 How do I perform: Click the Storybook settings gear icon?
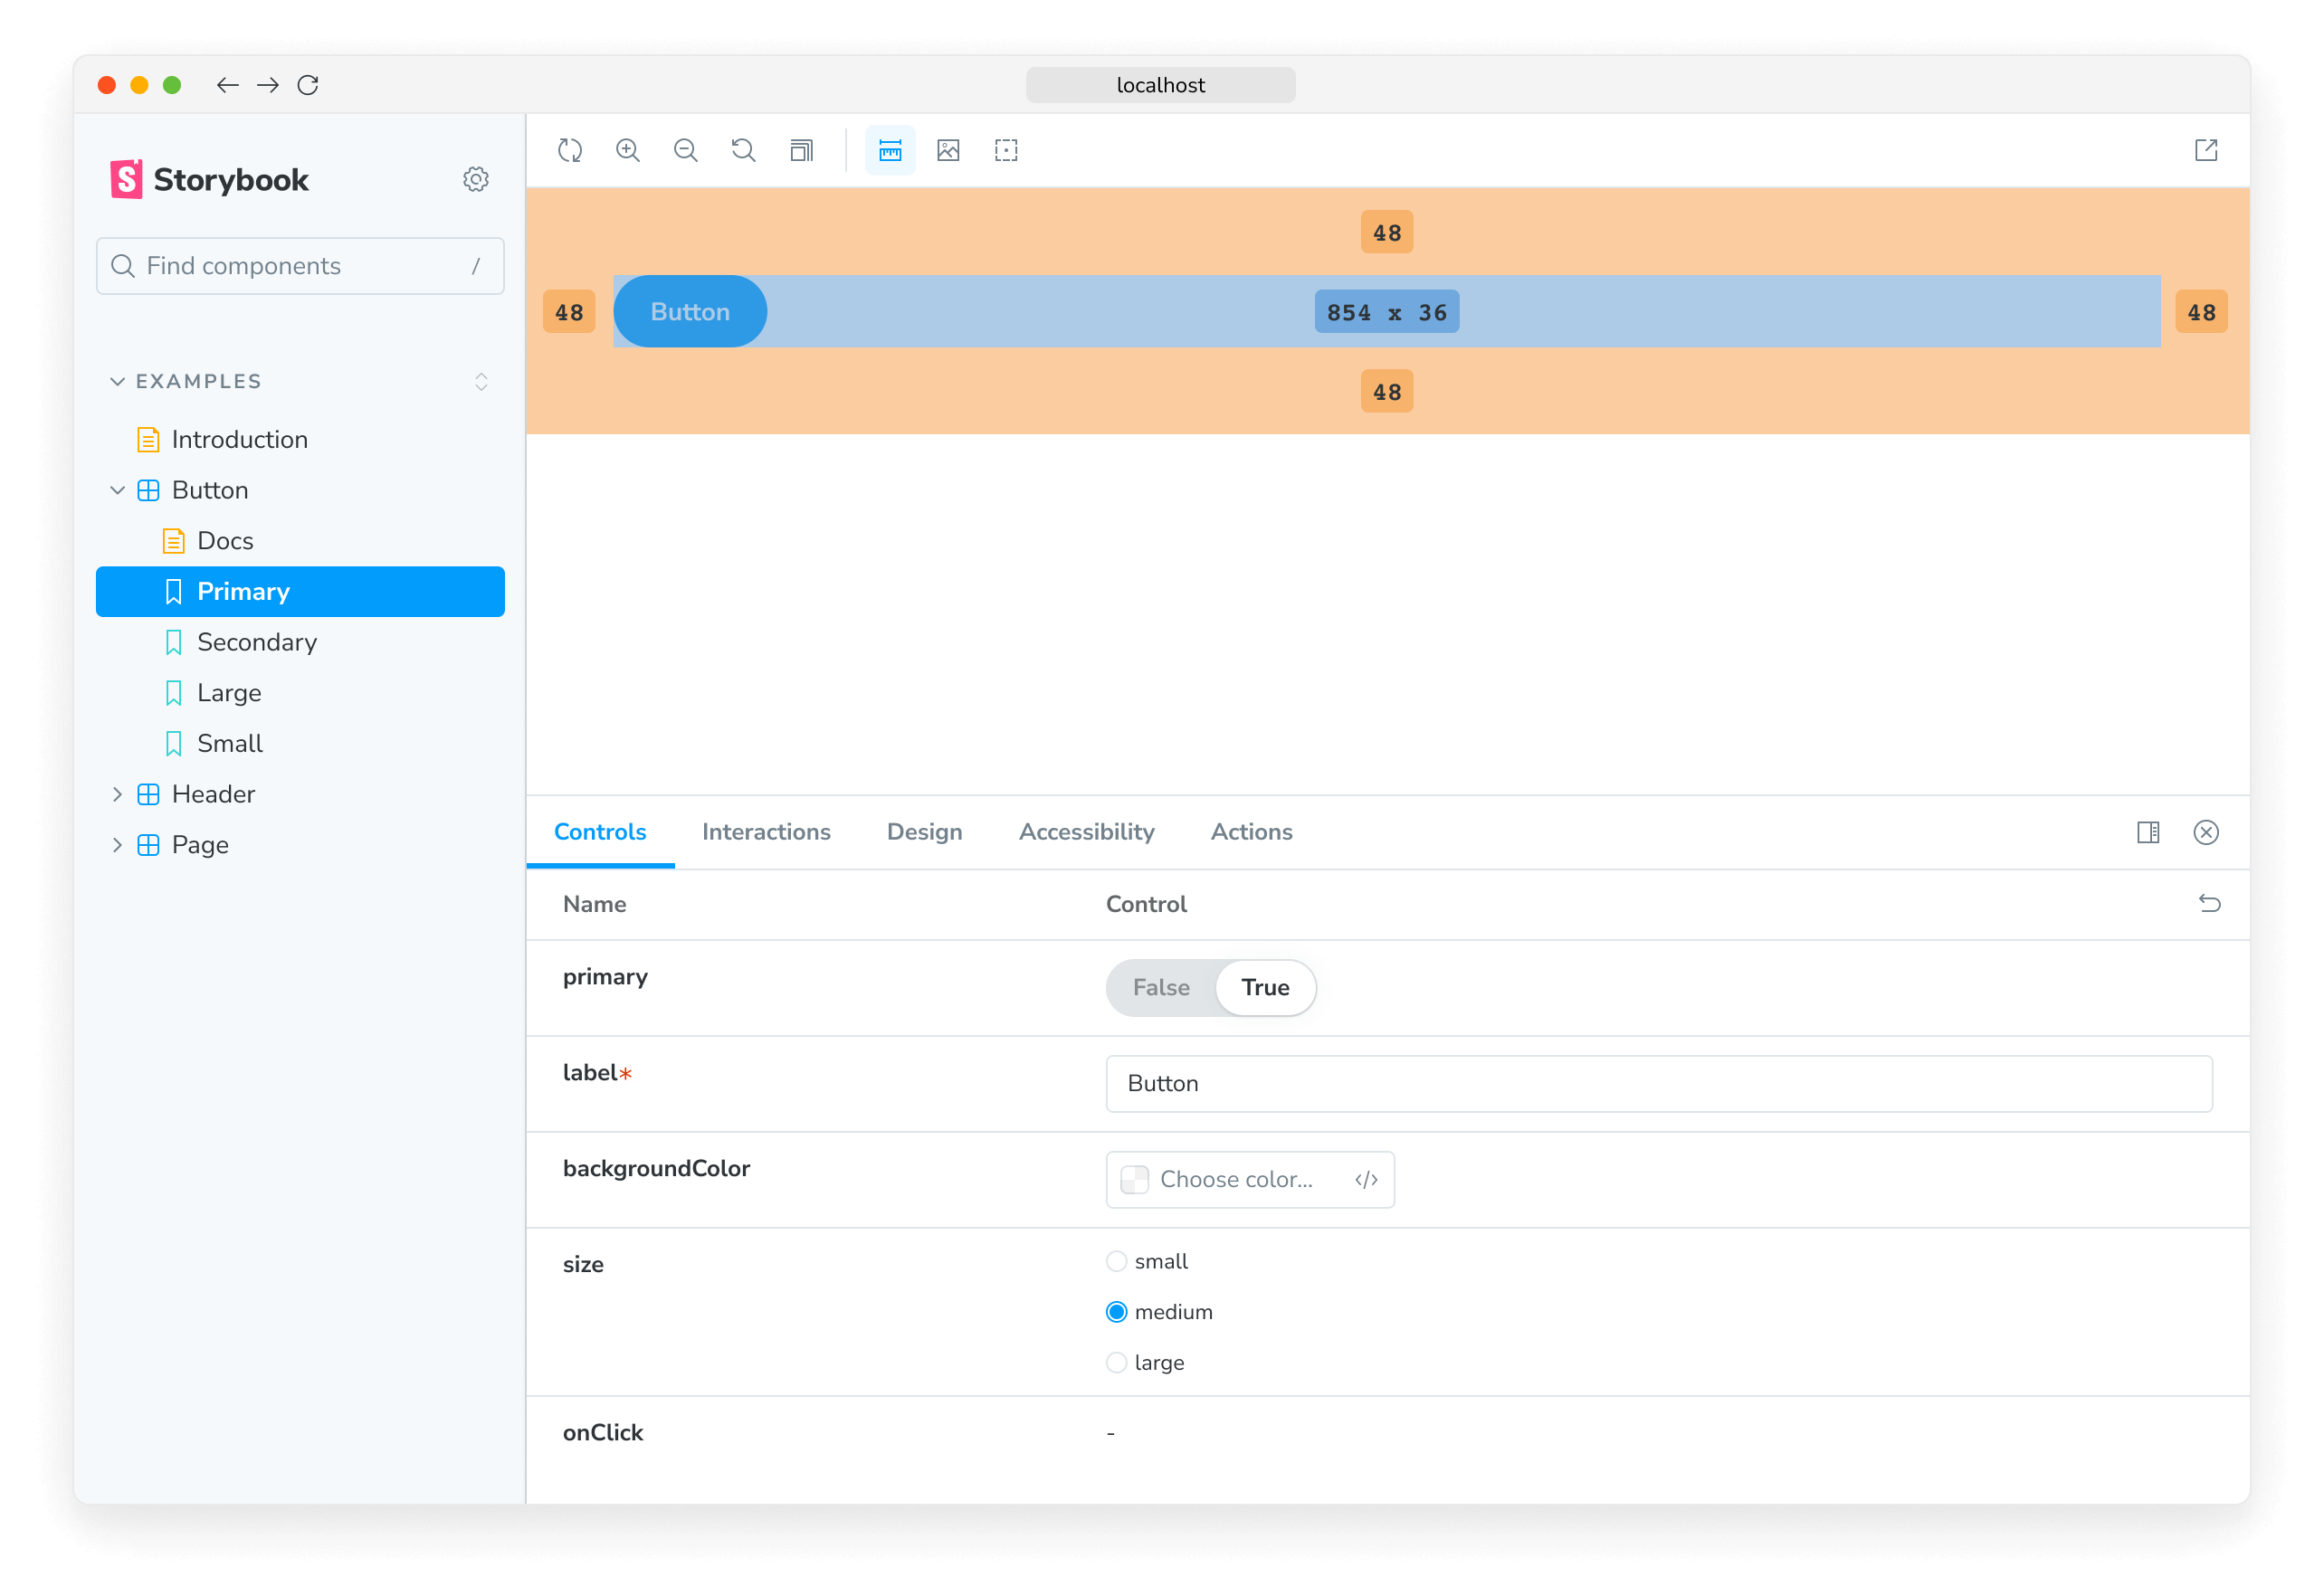(x=477, y=178)
